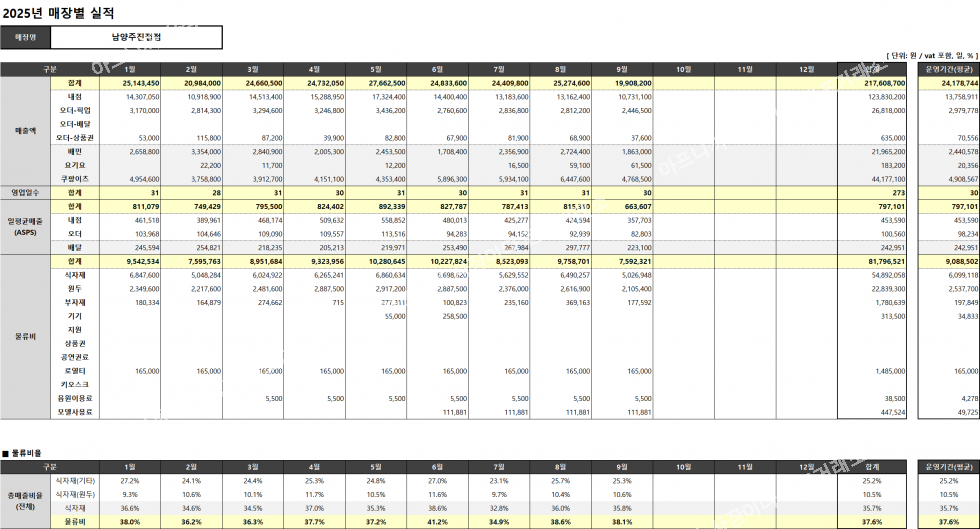Screen dimensions: 980x529
Task: Click the 물류비율 section heading
Action: tap(24, 453)
